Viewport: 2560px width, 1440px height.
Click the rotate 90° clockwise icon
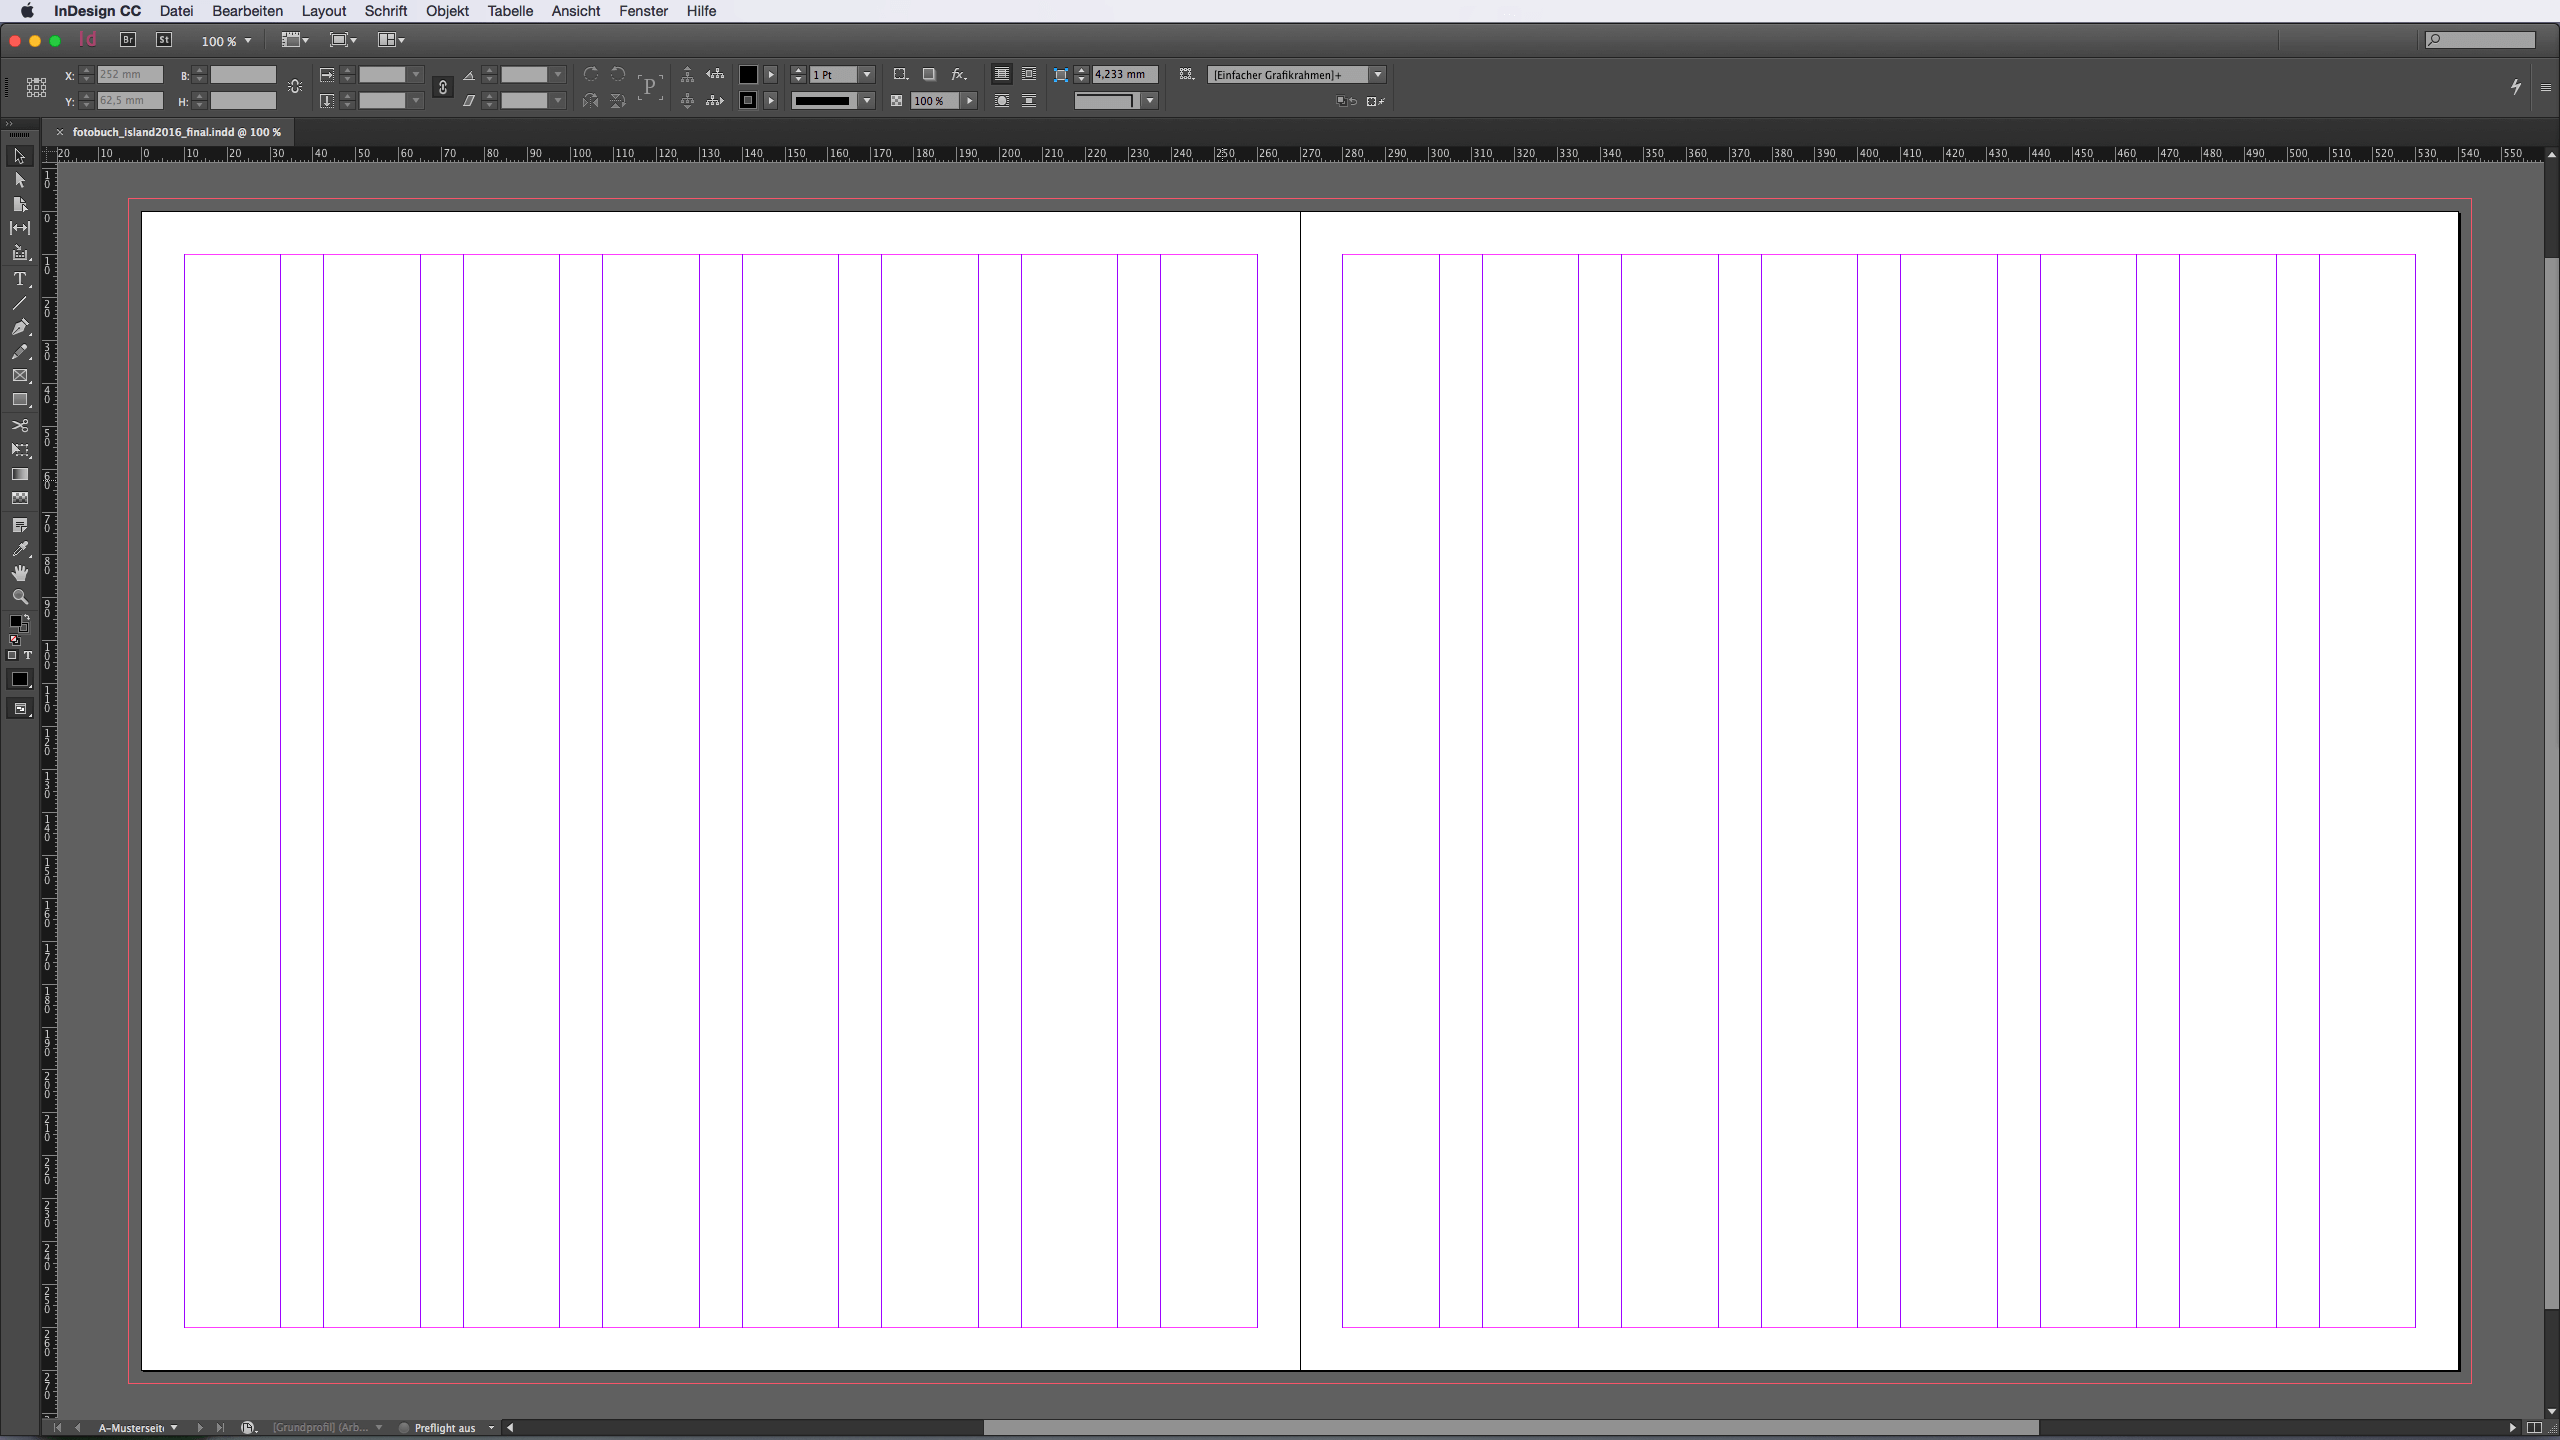click(x=591, y=74)
